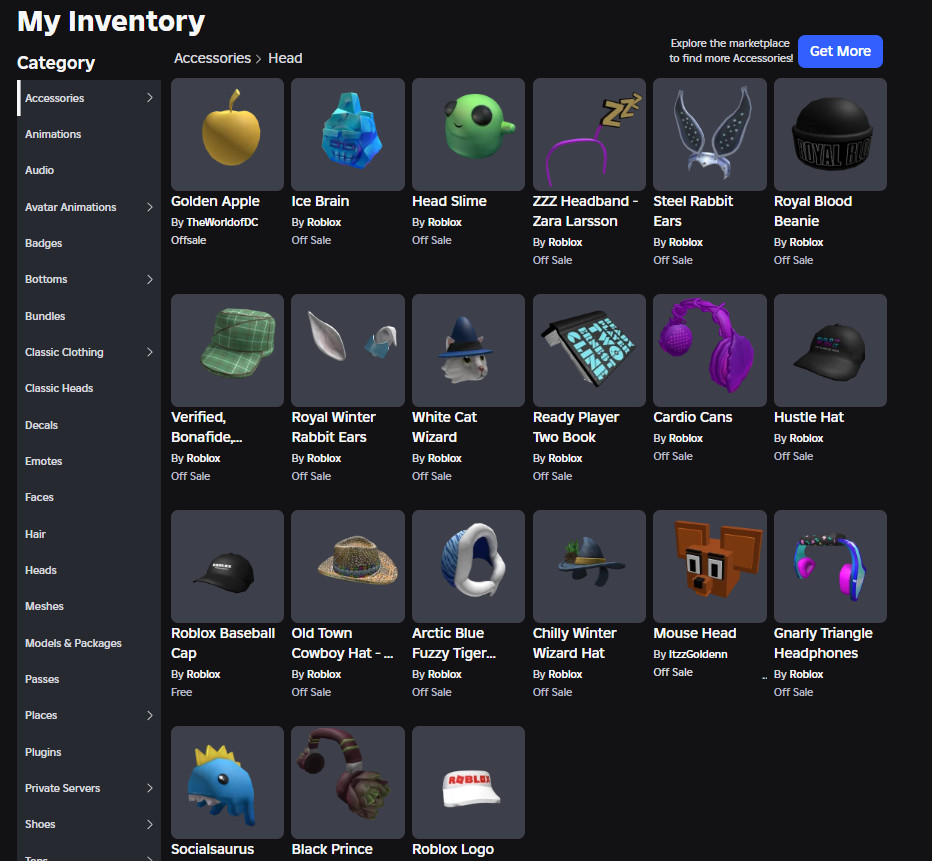Click the Accessories breadcrumb link

[x=212, y=58]
